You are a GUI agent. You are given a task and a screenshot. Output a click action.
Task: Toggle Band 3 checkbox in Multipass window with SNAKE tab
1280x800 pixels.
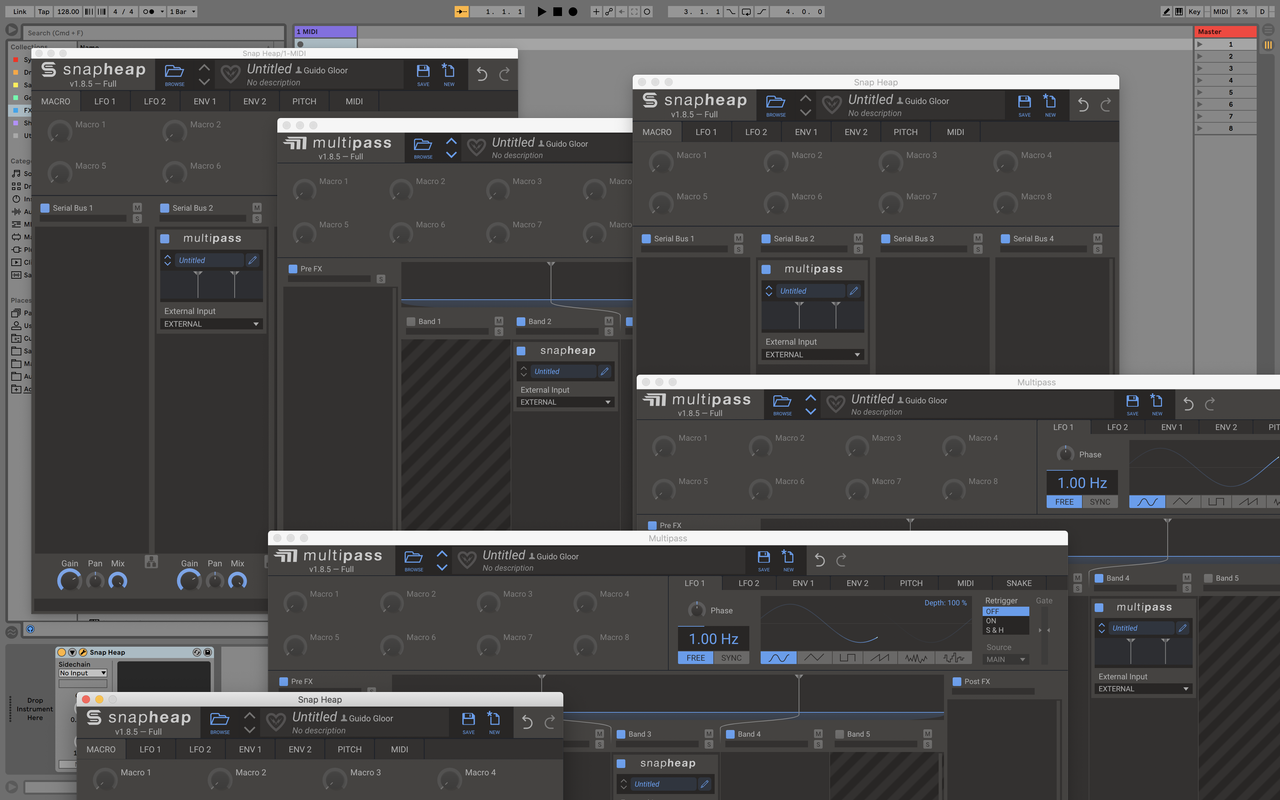[620, 734]
